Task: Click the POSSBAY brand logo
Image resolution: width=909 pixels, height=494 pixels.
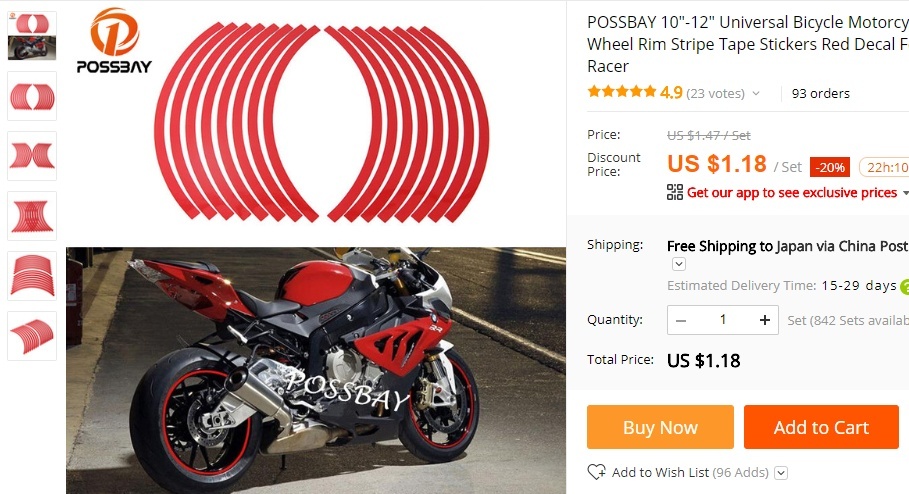Action: click(114, 41)
